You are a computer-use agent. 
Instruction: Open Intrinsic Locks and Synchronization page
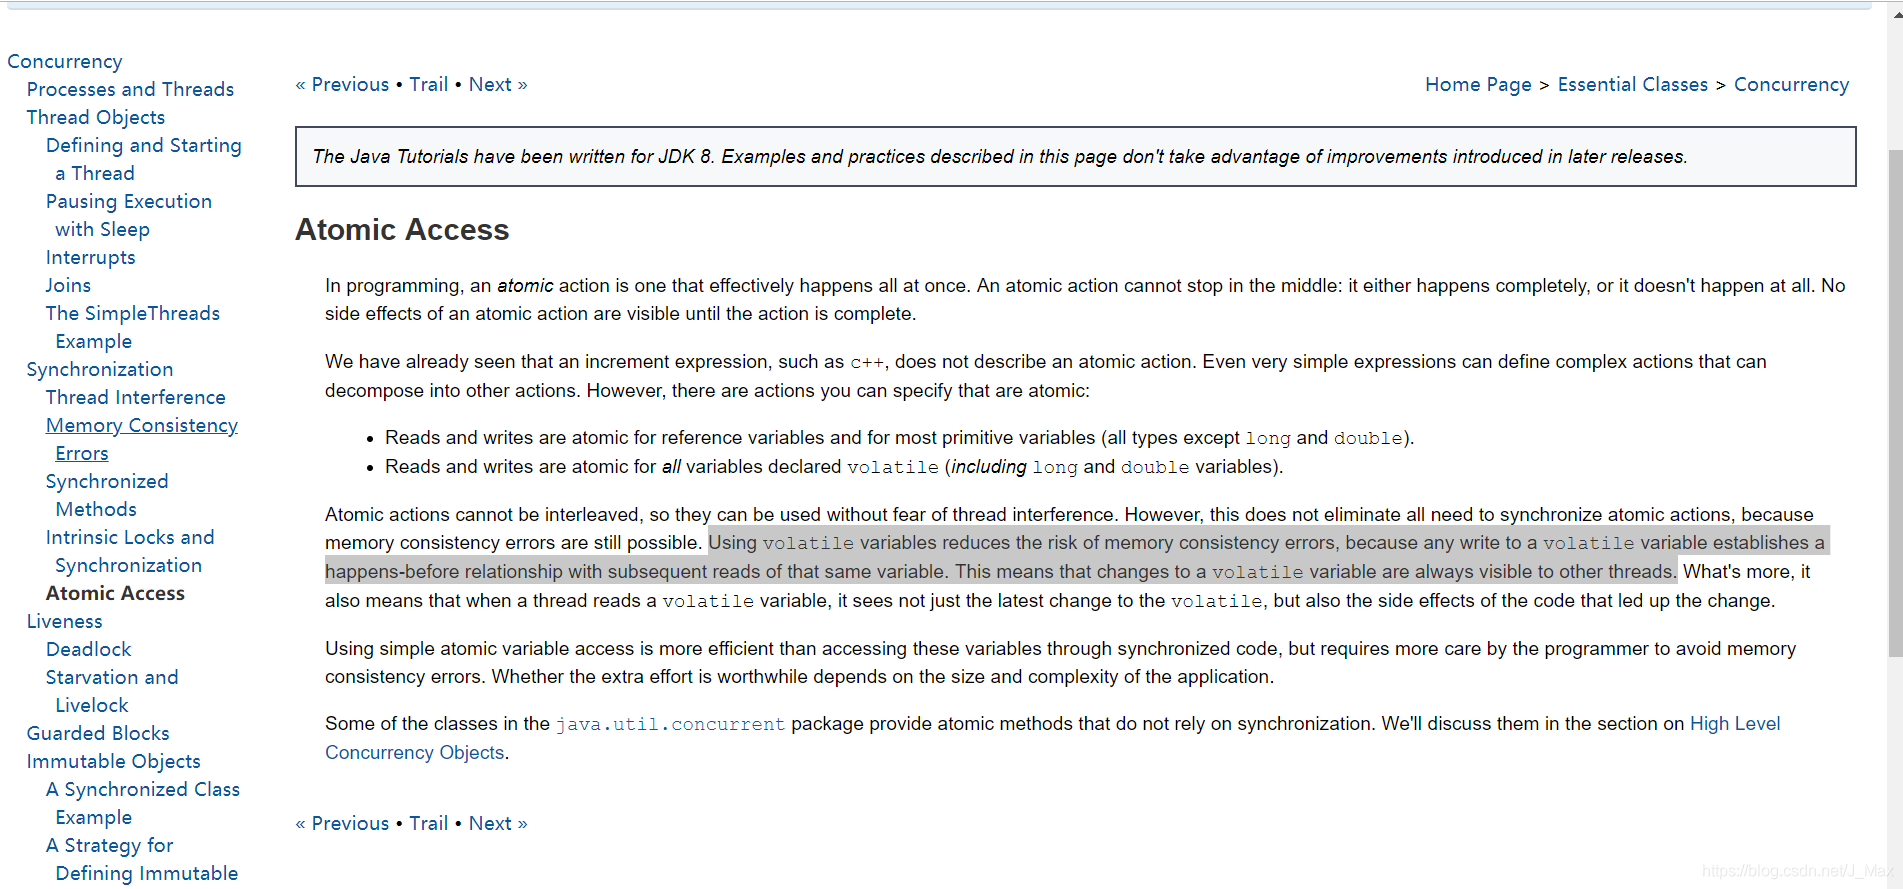pyautogui.click(x=130, y=551)
